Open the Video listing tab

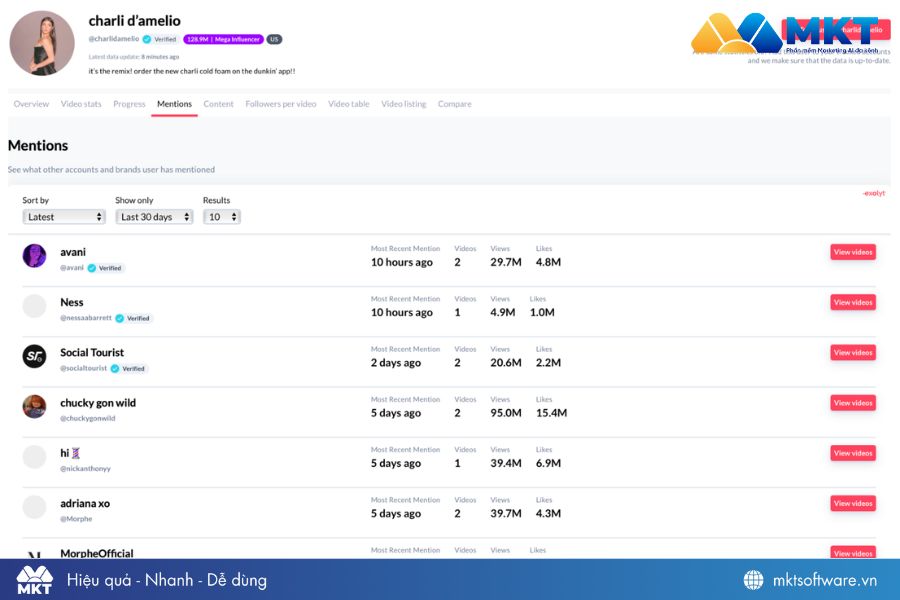point(404,104)
